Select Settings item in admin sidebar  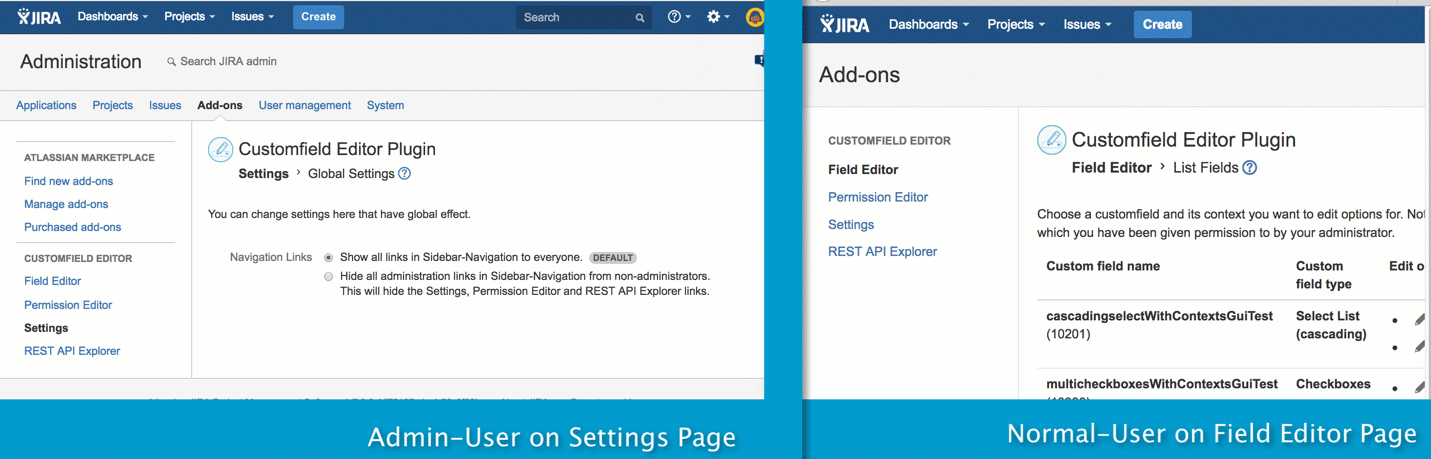pyautogui.click(x=46, y=328)
